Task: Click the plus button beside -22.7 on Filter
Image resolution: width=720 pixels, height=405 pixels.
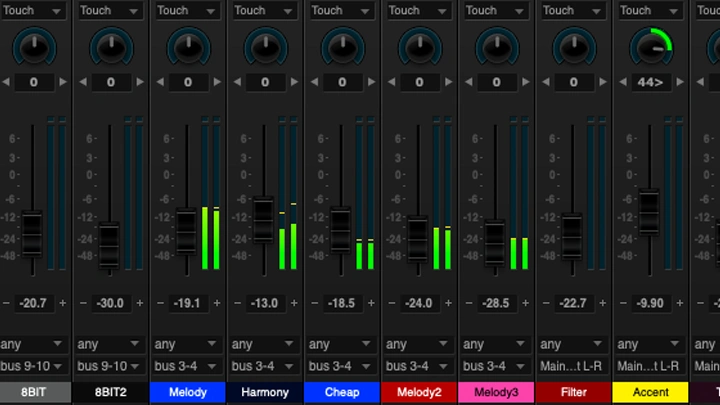Action: pyautogui.click(x=603, y=303)
